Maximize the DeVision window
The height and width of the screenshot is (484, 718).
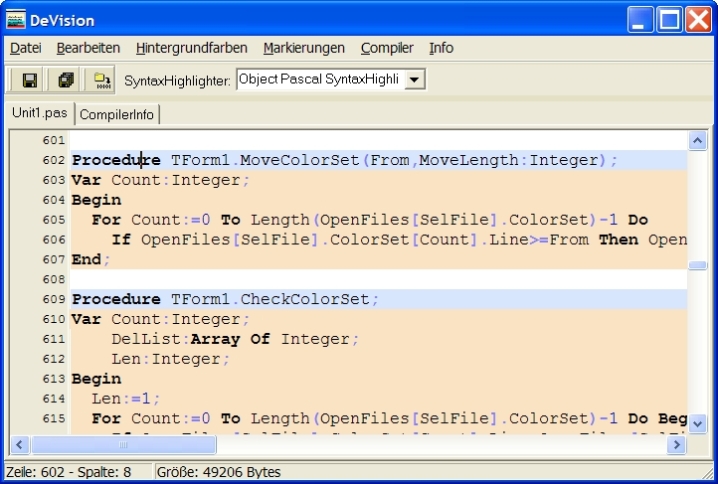(x=669, y=18)
